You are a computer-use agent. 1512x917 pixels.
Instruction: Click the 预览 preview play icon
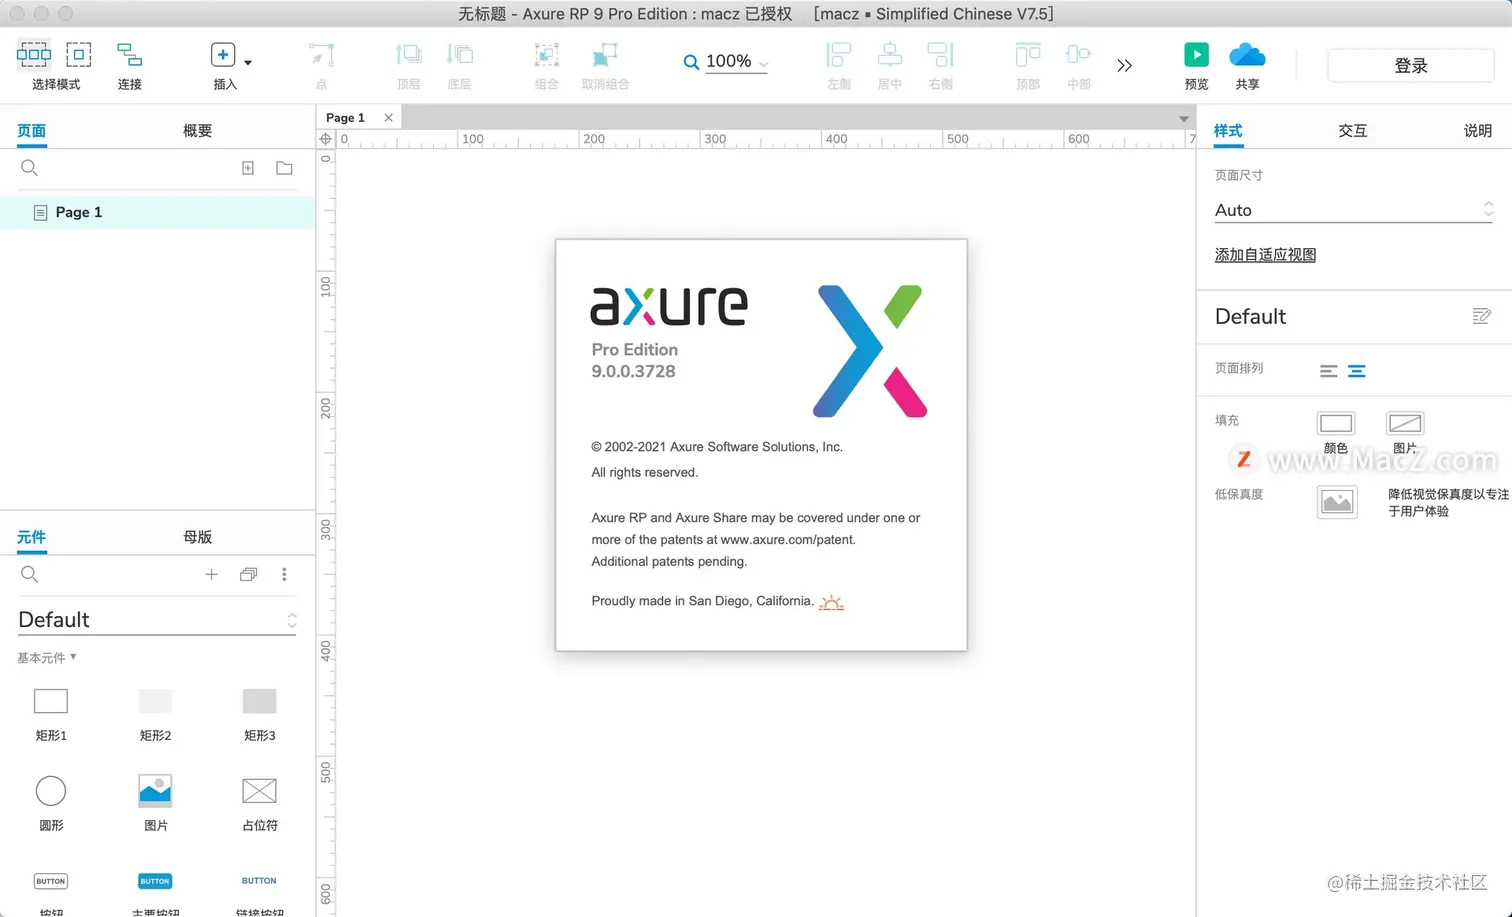[1196, 54]
